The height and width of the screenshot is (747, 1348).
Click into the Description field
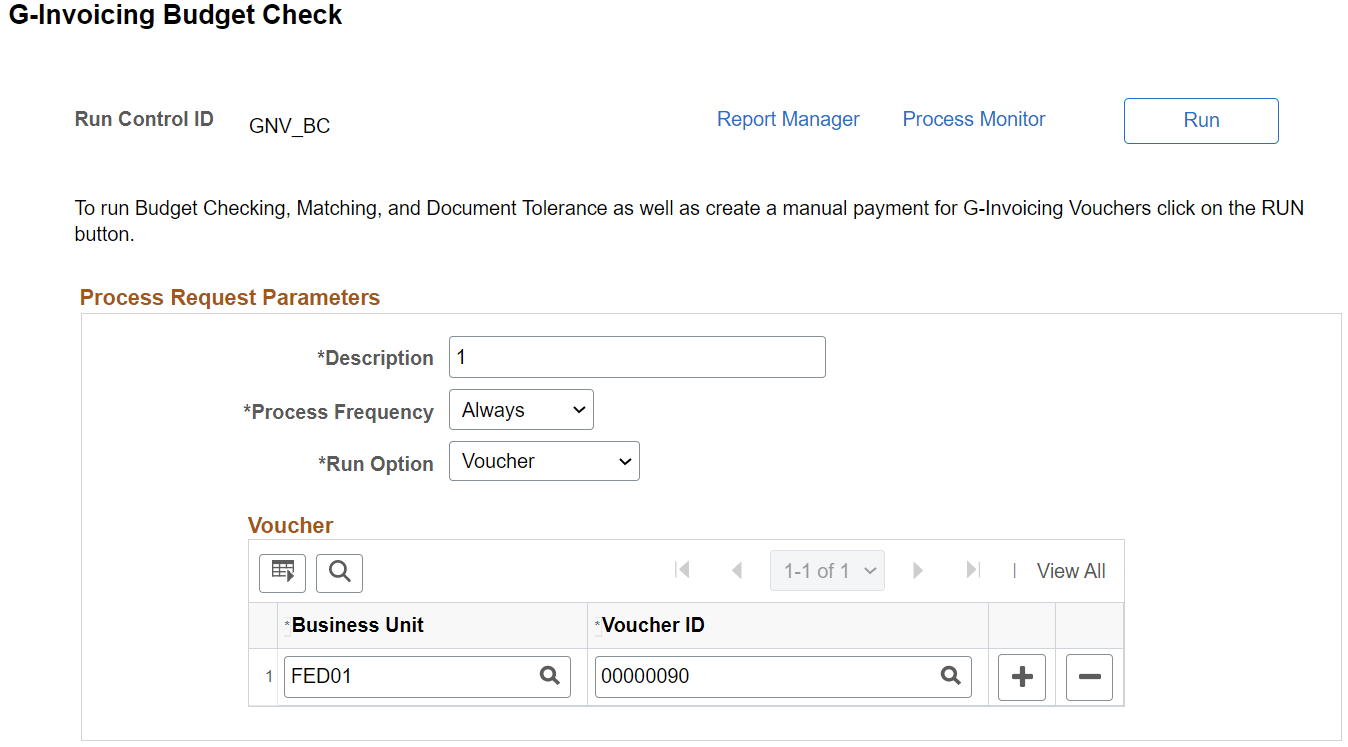click(636, 357)
